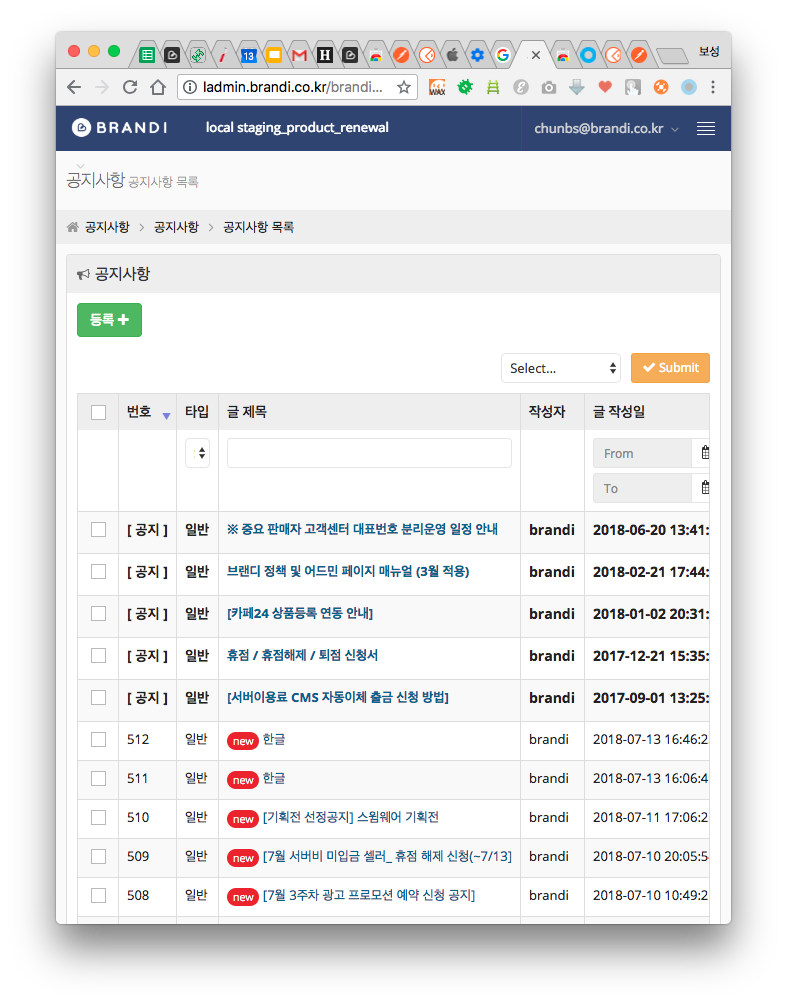The width and height of the screenshot is (787, 1004).
Task: Click the home icon in breadcrumb
Action: point(73,227)
